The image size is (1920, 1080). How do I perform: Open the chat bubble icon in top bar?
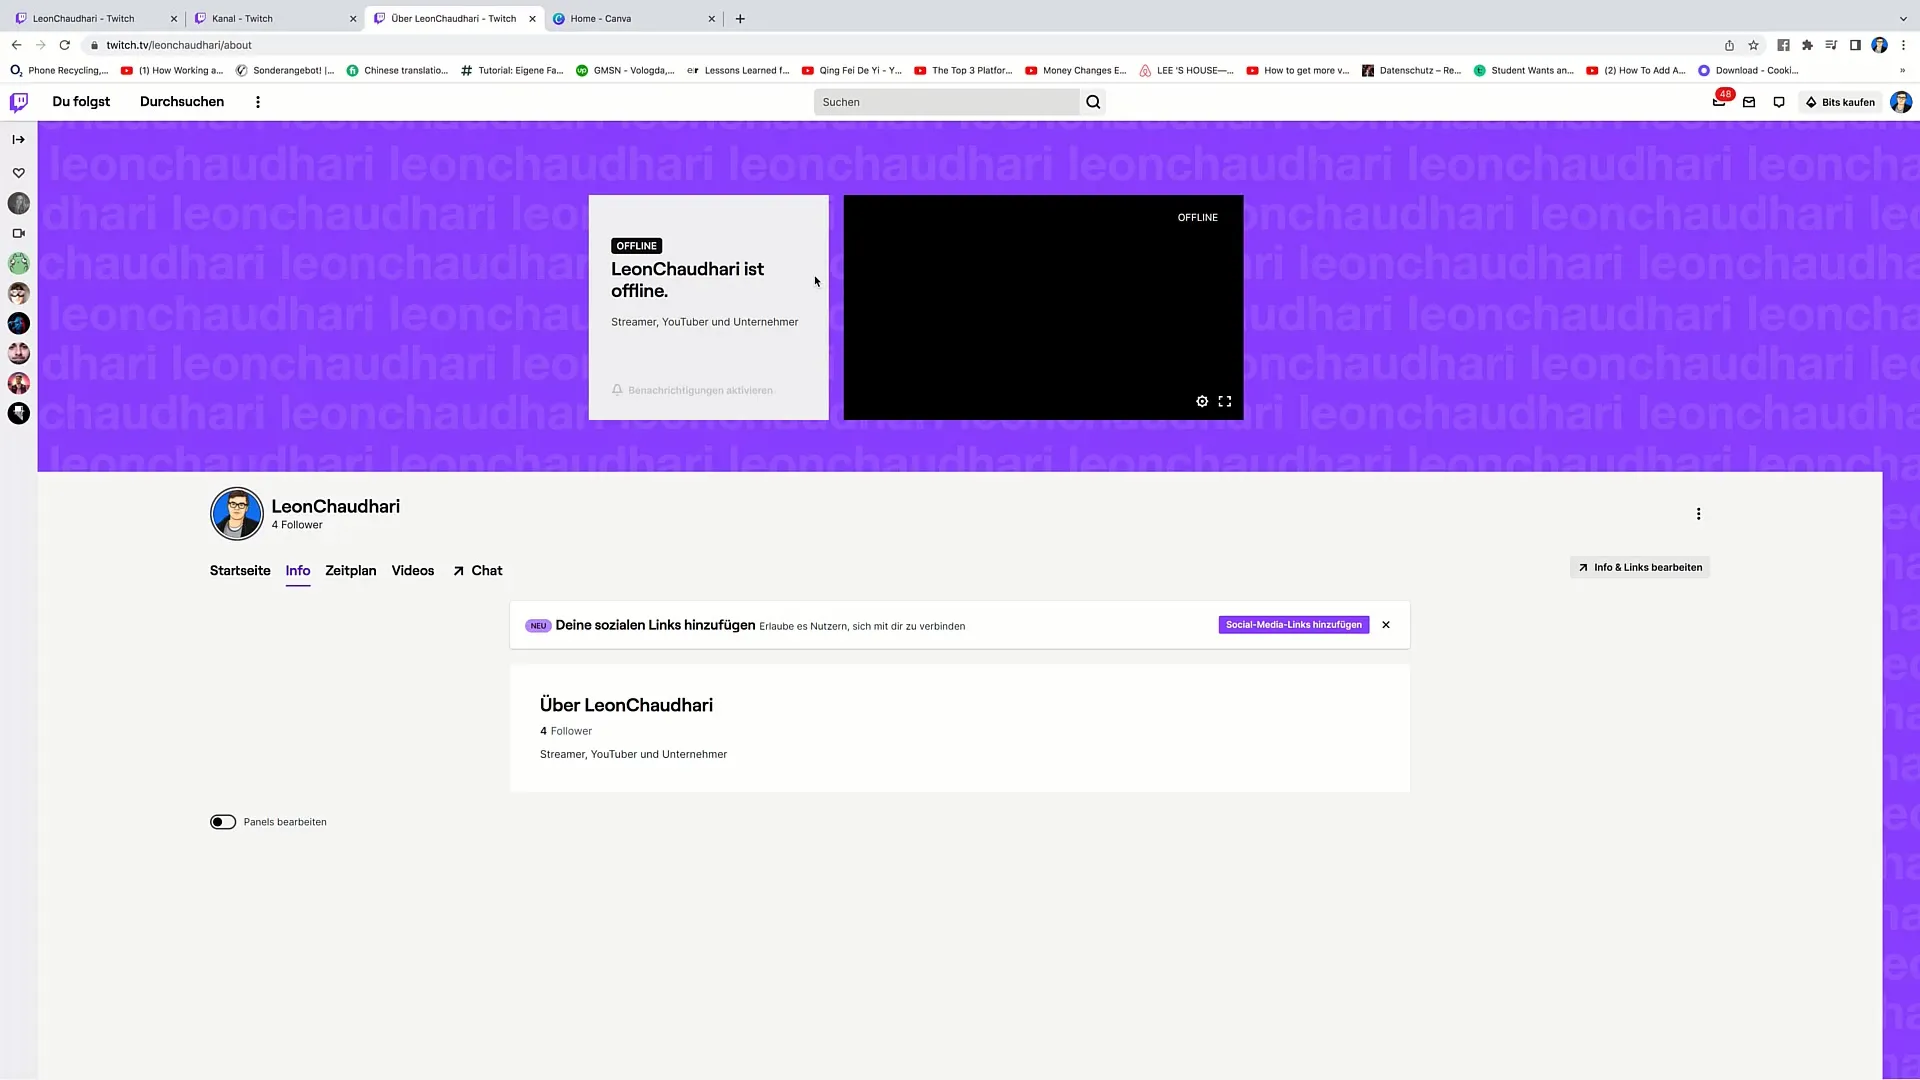pyautogui.click(x=1779, y=102)
